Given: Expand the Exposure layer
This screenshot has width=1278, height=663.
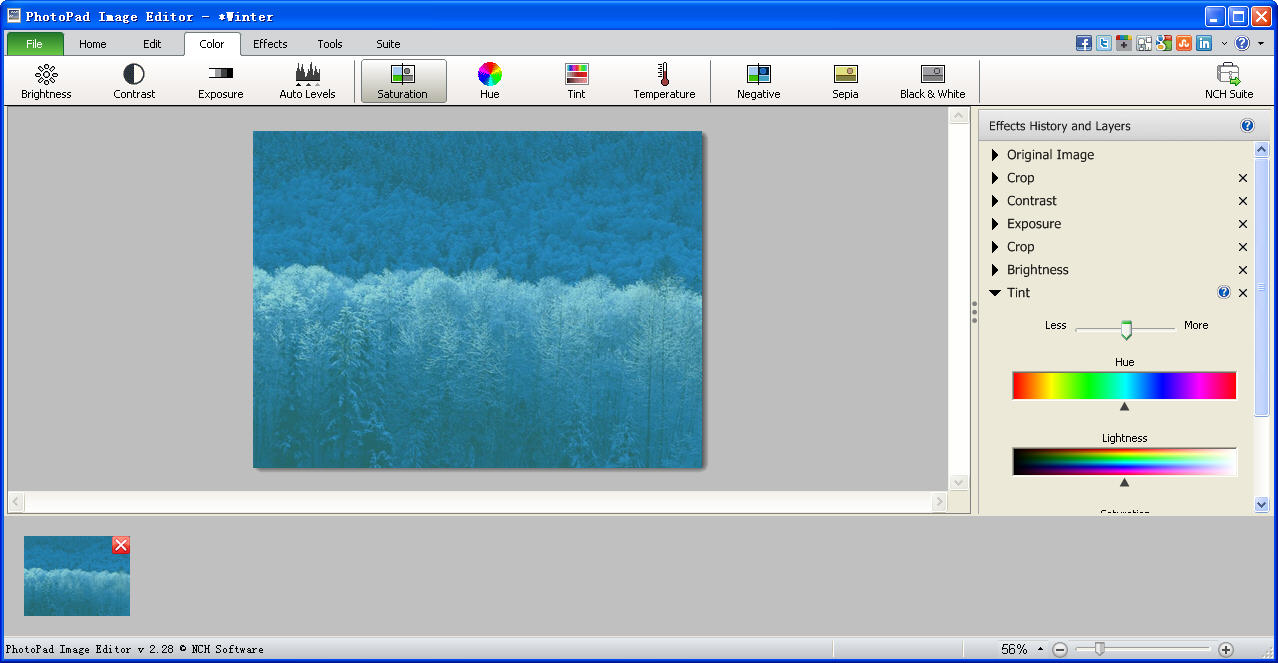Looking at the screenshot, I should (x=995, y=224).
